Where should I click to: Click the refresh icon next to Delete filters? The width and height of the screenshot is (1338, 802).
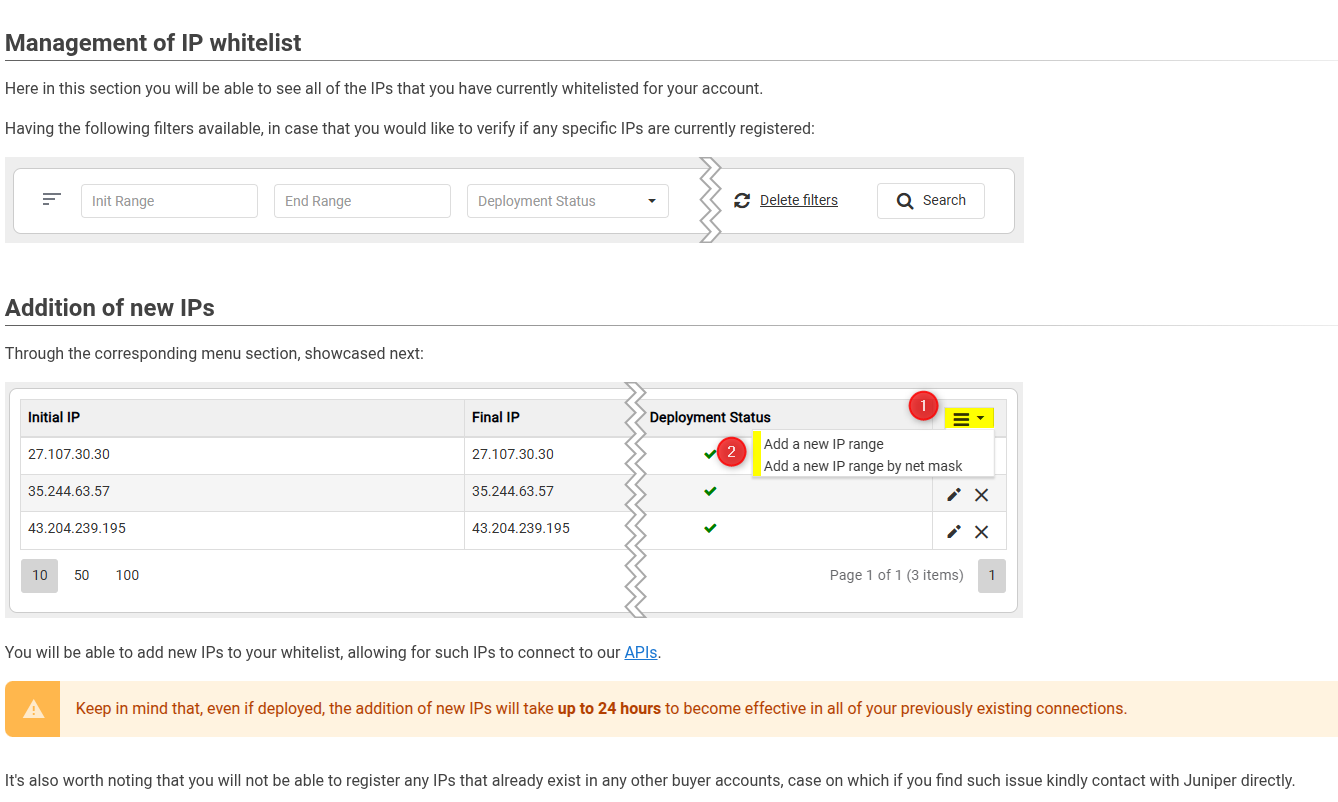[742, 201]
